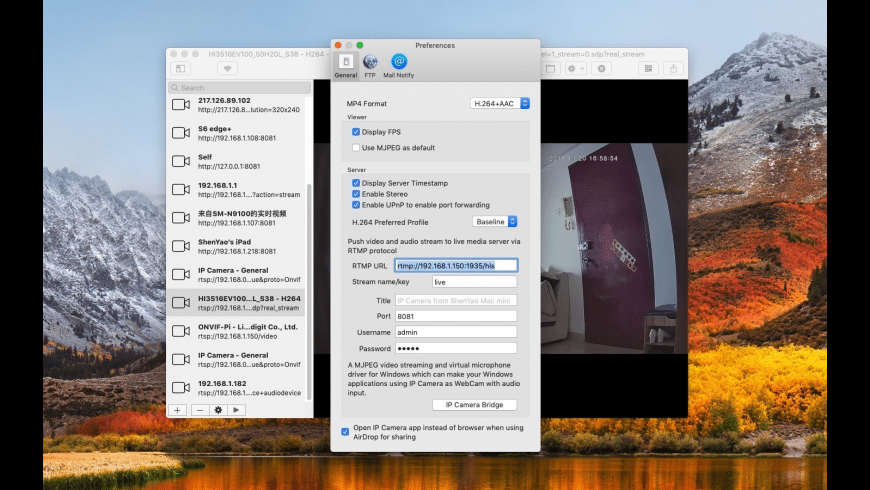
Task: Click the share icon in viewer toolbar
Action: (x=674, y=68)
